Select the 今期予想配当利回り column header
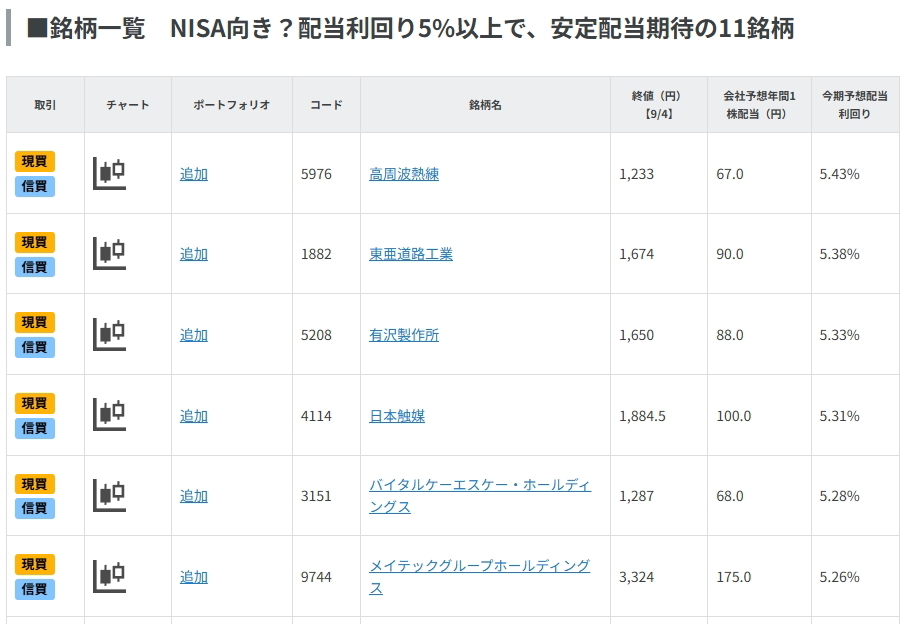 click(855, 105)
